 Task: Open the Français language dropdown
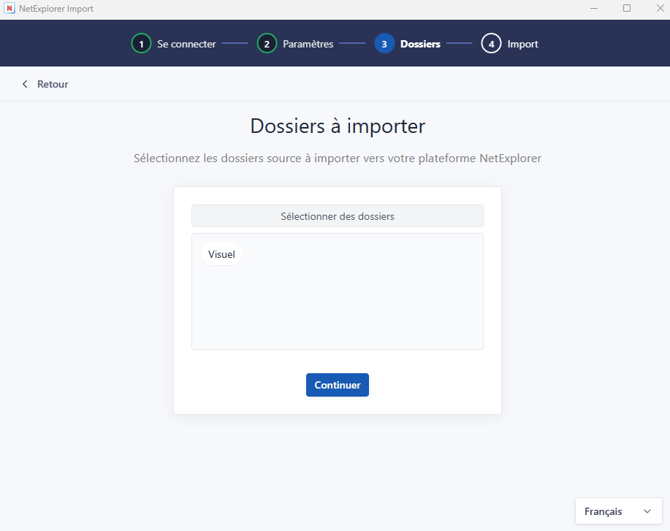(x=618, y=511)
